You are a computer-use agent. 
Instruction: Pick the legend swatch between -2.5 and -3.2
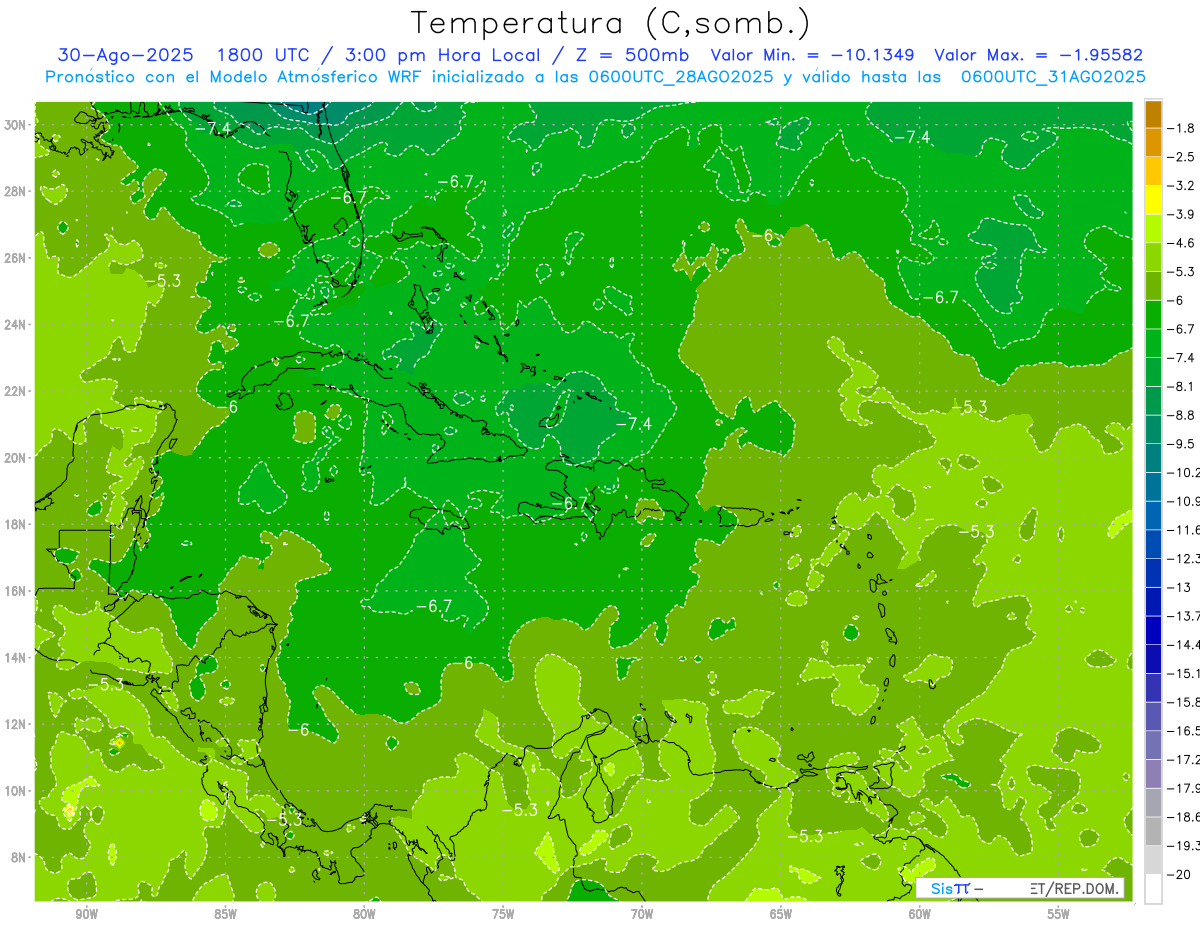pyautogui.click(x=1153, y=171)
